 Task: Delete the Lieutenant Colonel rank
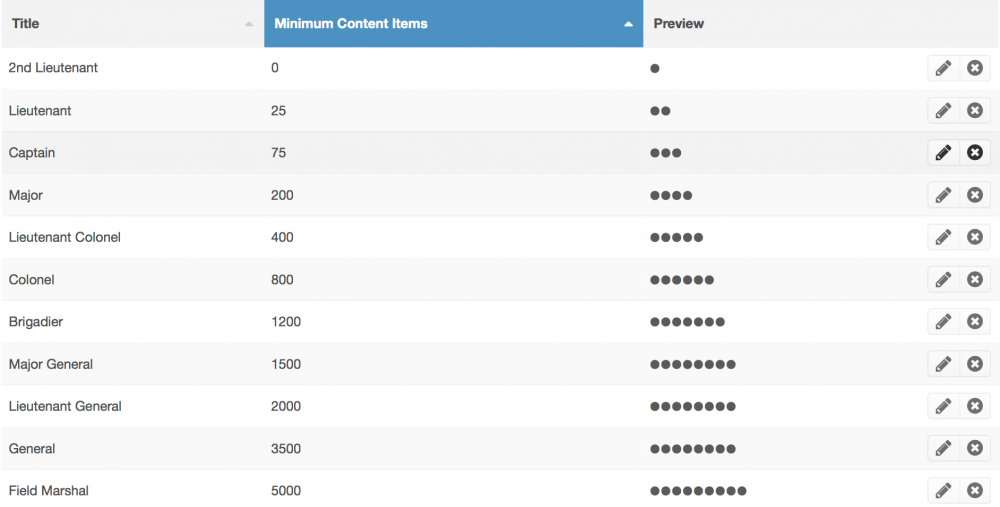click(x=974, y=237)
